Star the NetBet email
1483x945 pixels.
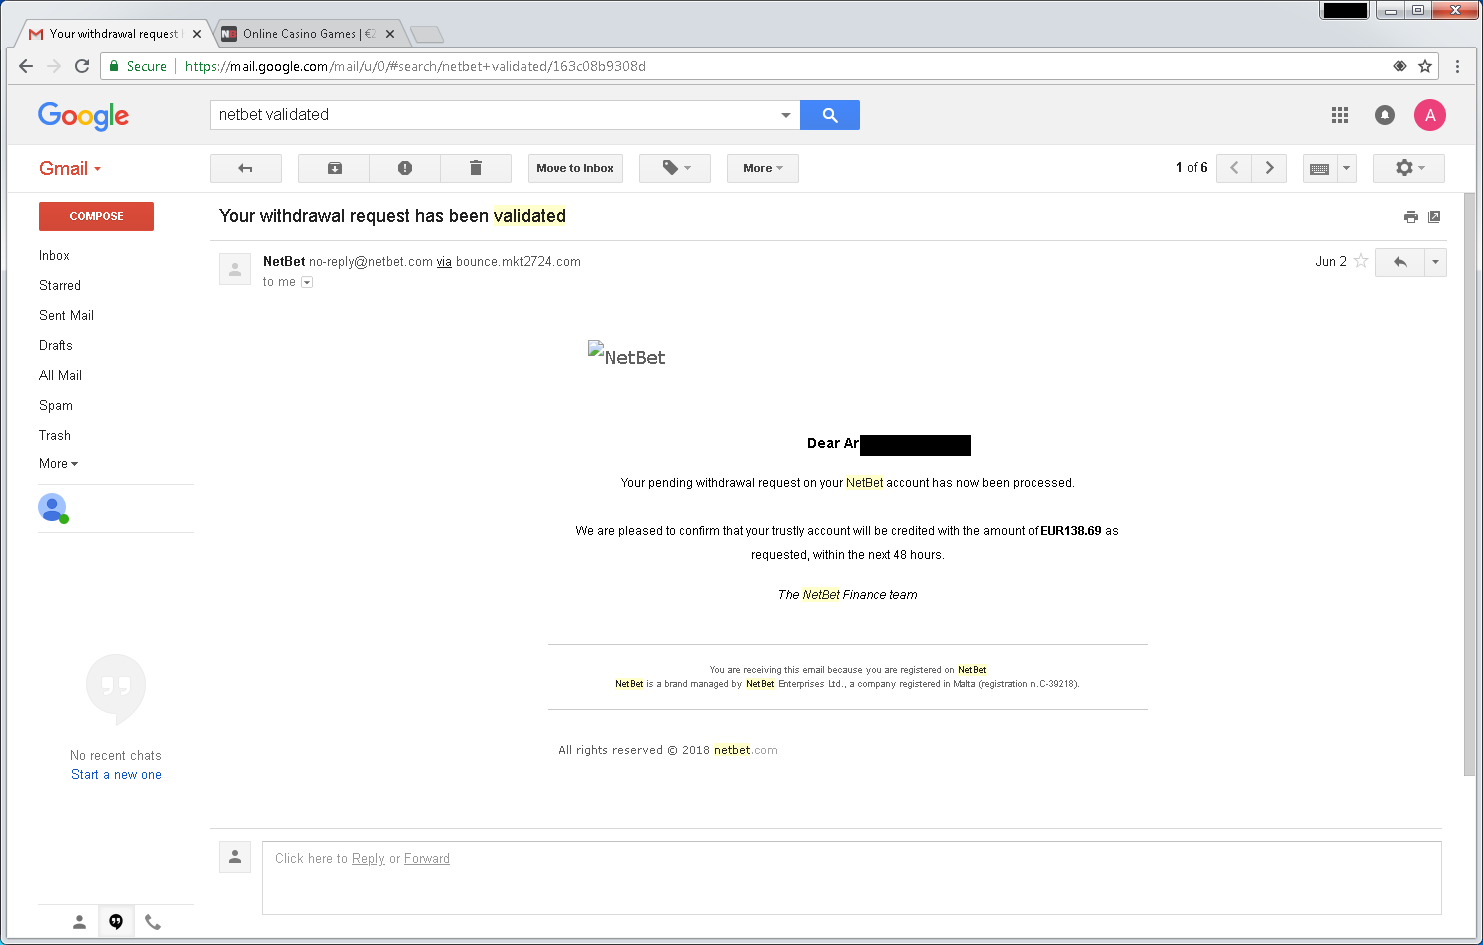1361,261
